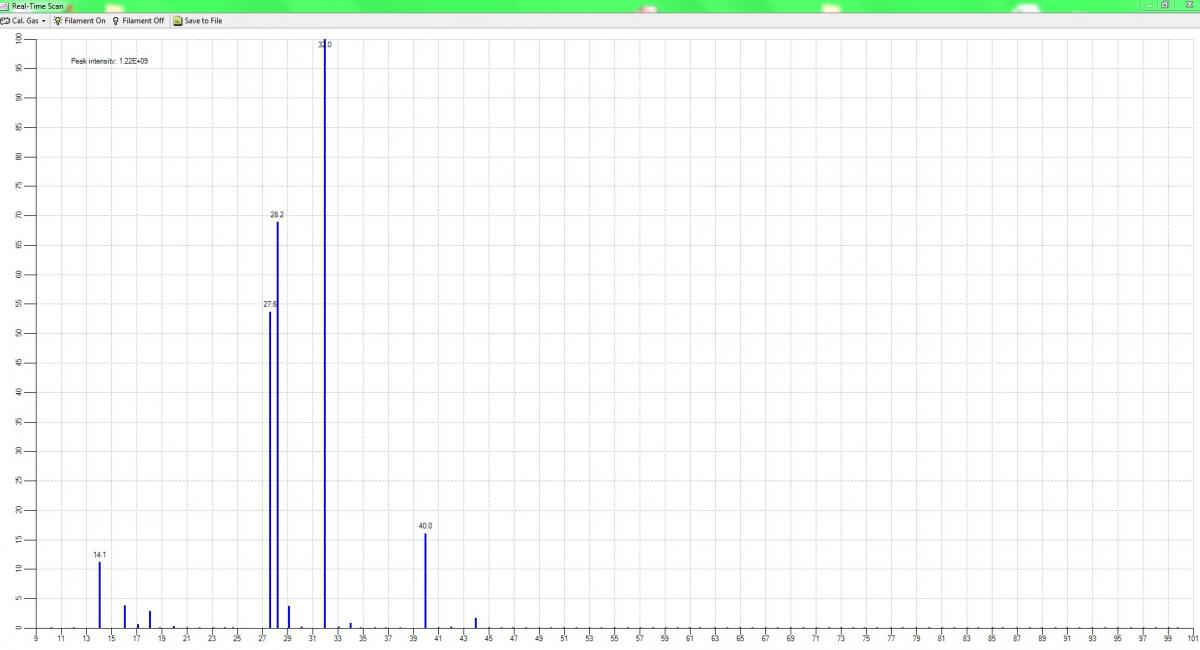Select the peak bar labeled 40.0
This screenshot has height=650, width=1200.
point(425,580)
